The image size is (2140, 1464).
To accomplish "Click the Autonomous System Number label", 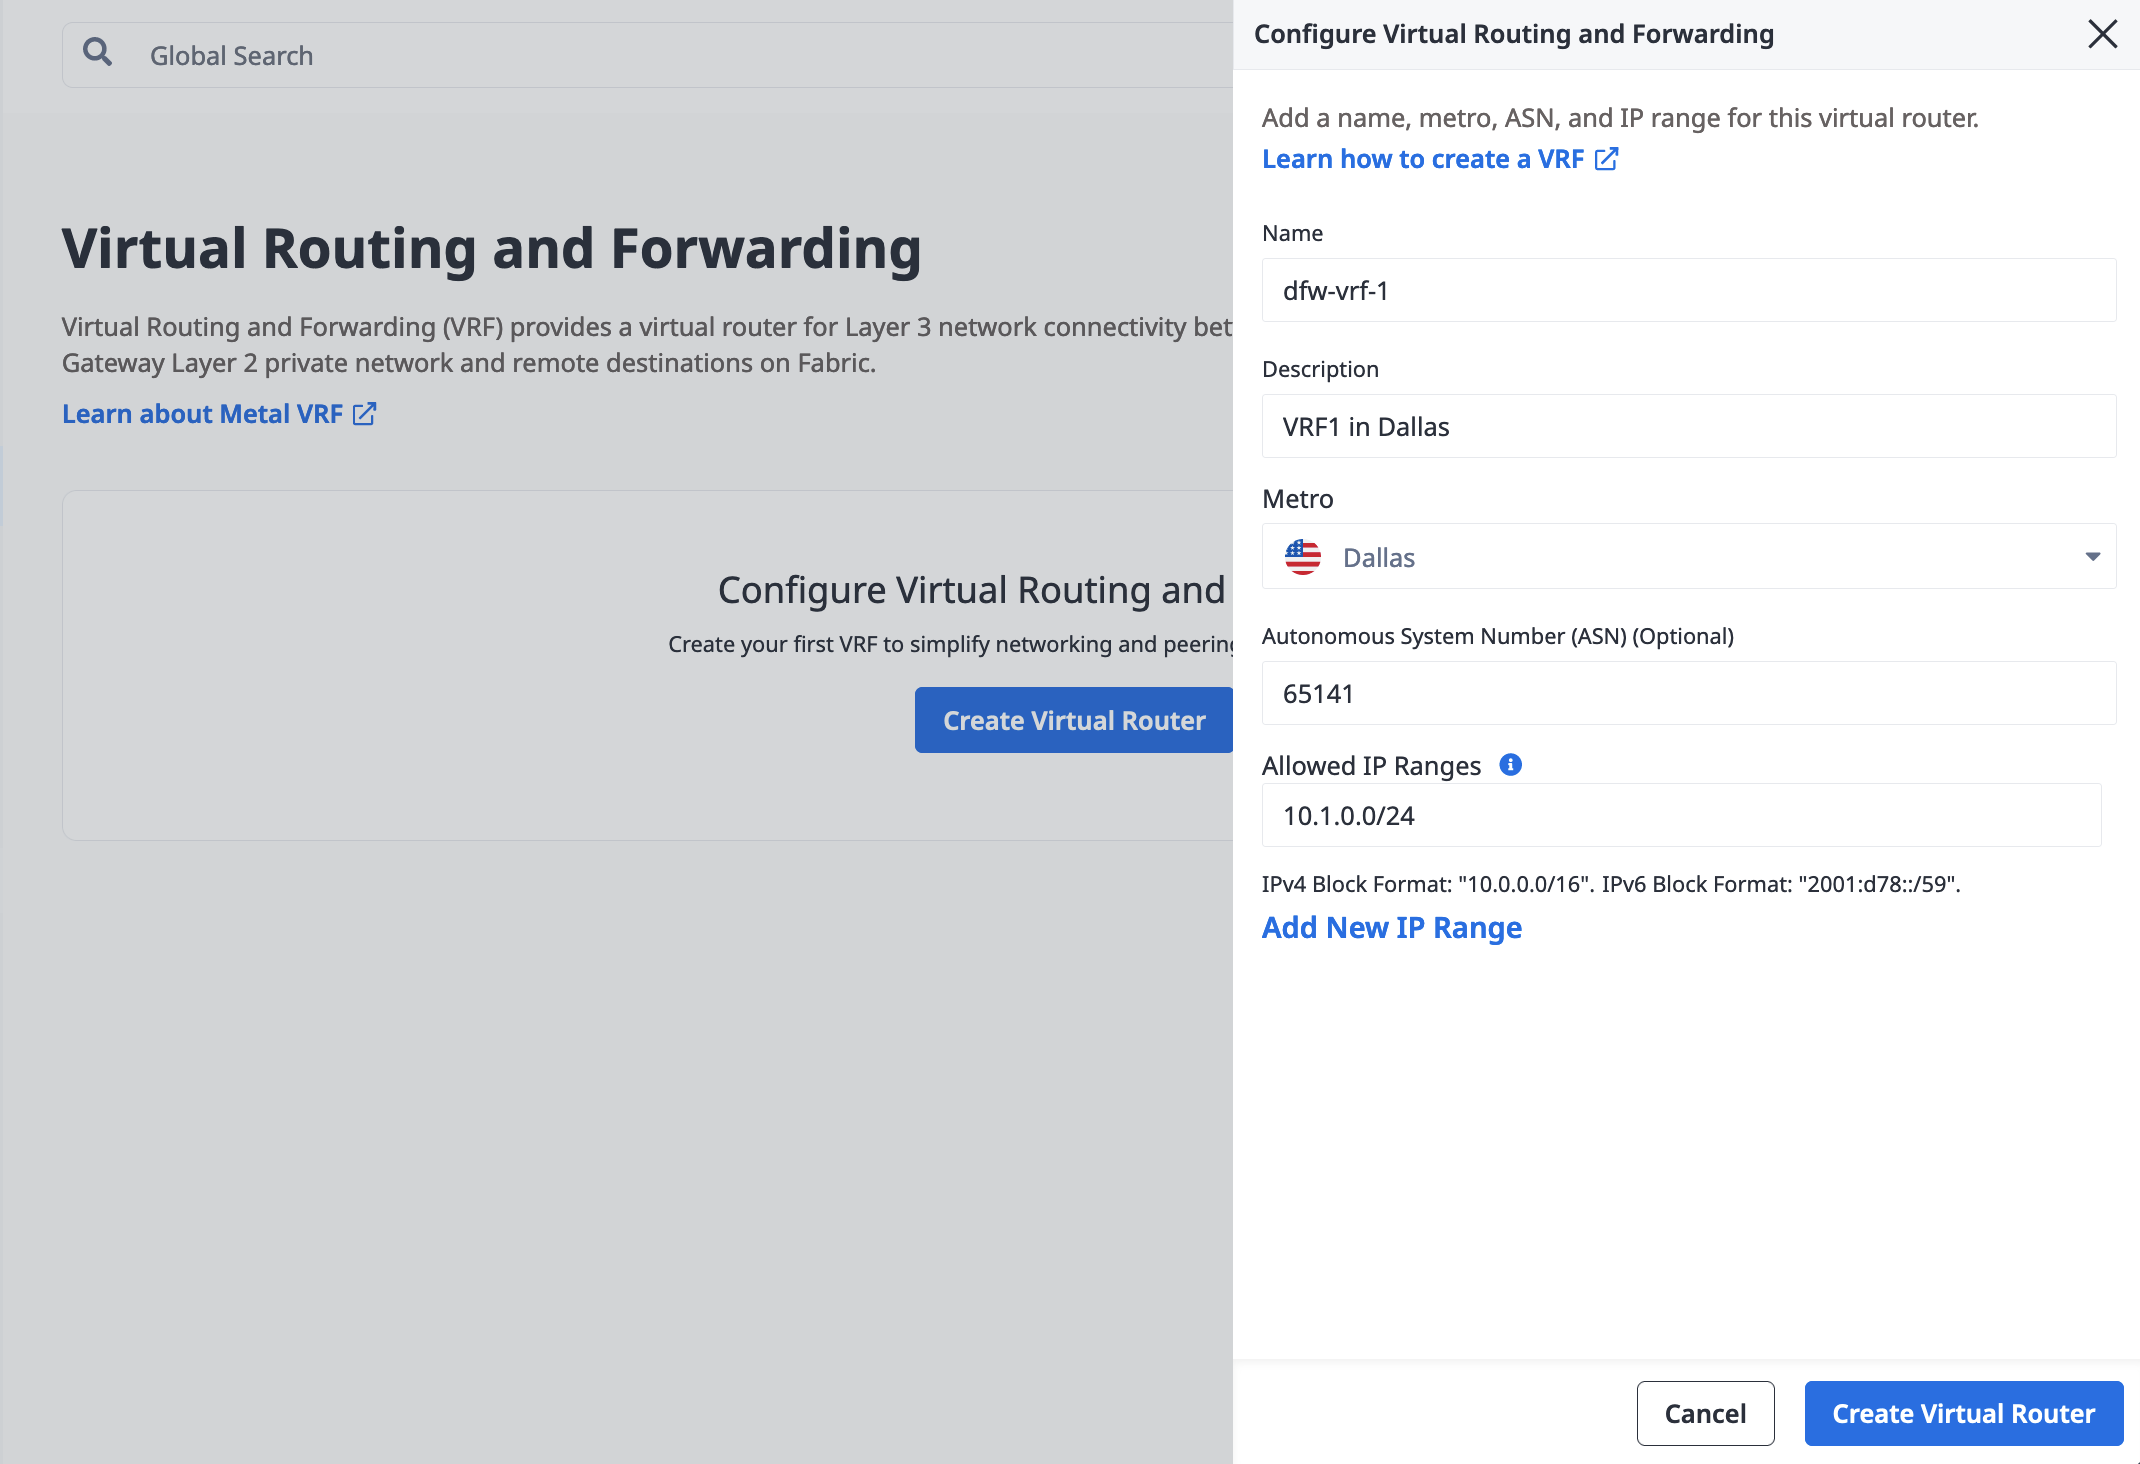I will pos(1497,636).
